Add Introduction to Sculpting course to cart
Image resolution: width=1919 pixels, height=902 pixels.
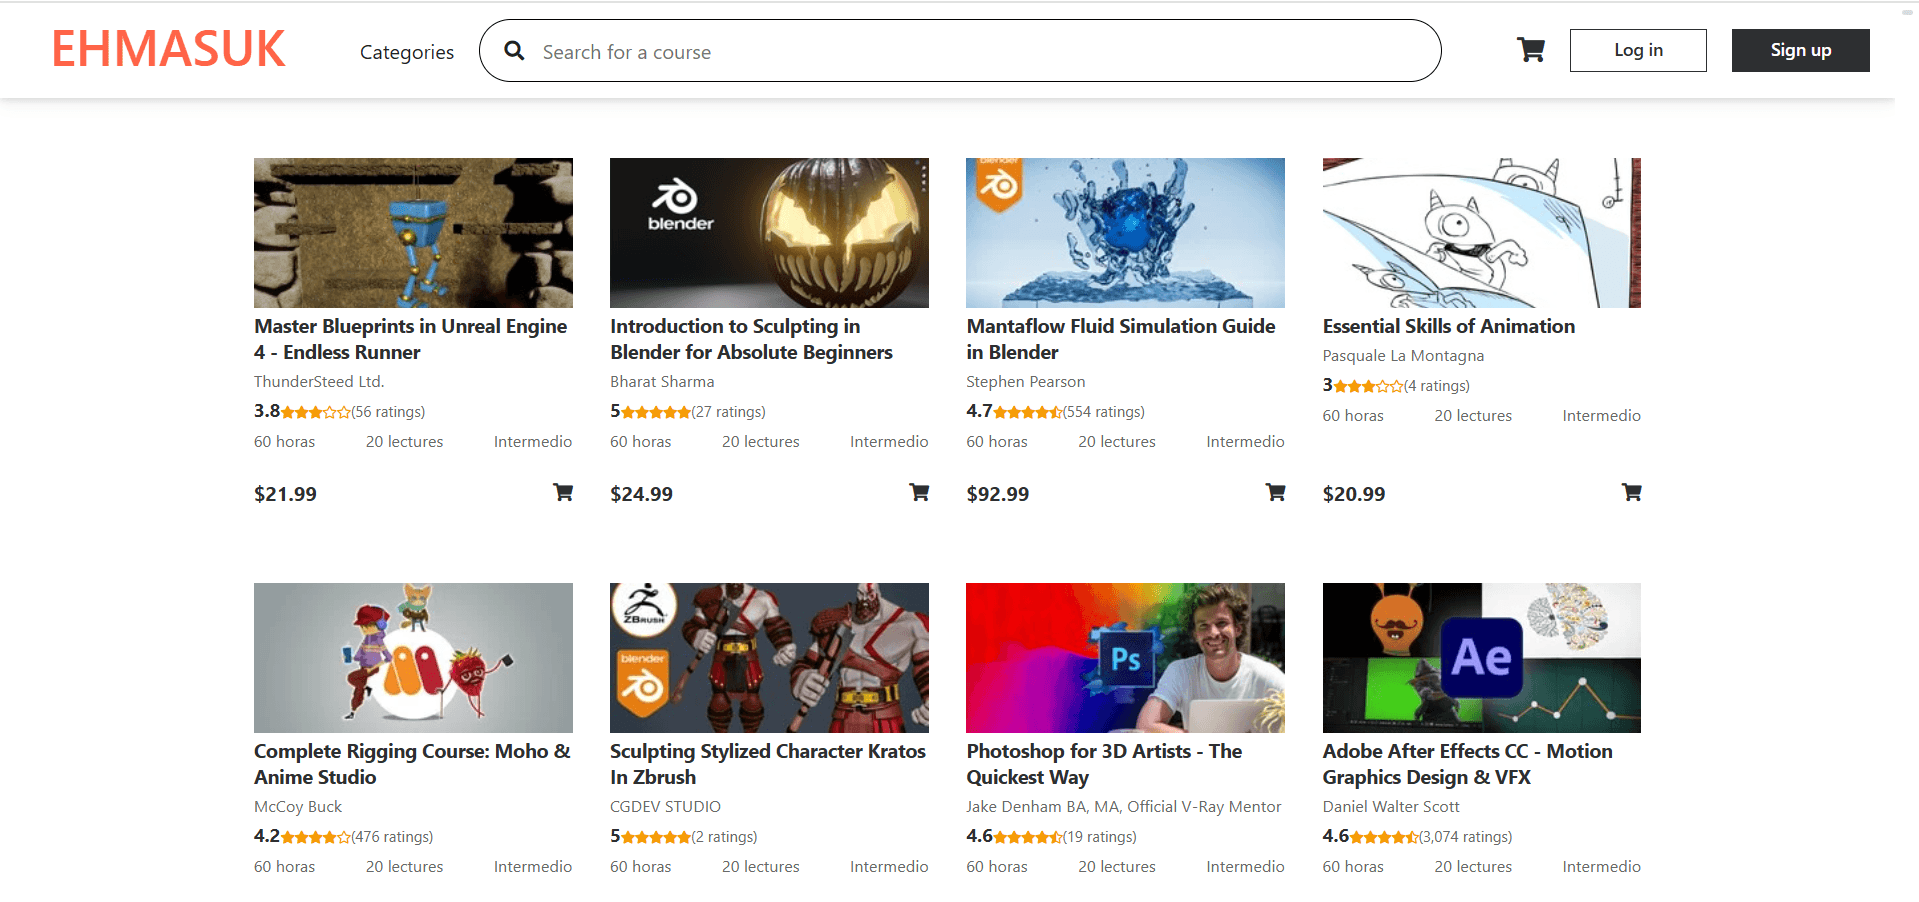(x=918, y=492)
